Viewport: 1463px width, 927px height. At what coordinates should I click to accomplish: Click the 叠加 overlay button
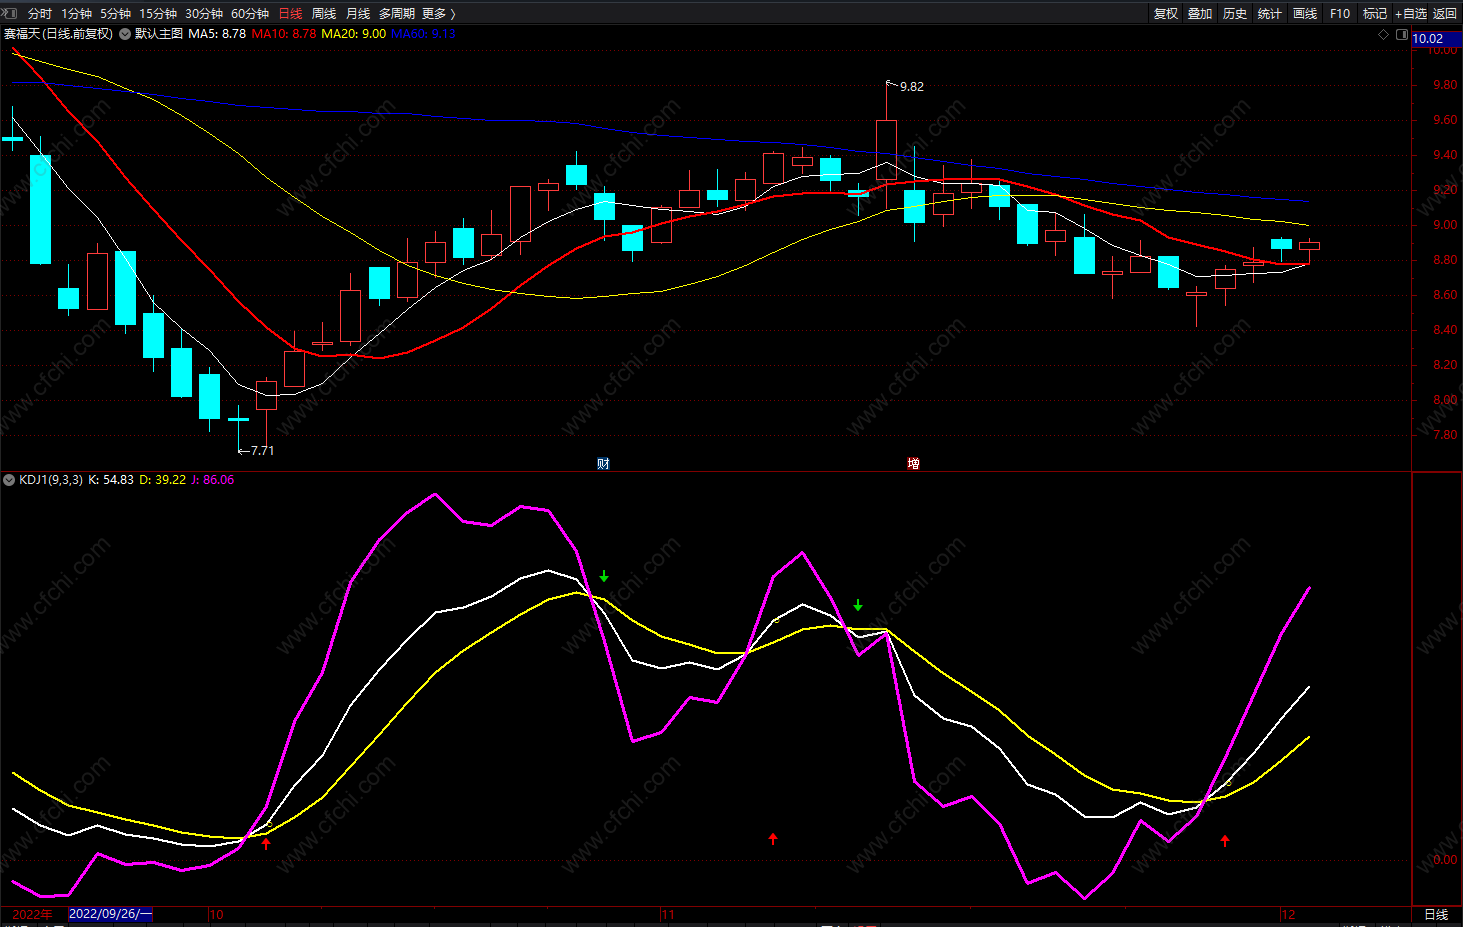1200,13
